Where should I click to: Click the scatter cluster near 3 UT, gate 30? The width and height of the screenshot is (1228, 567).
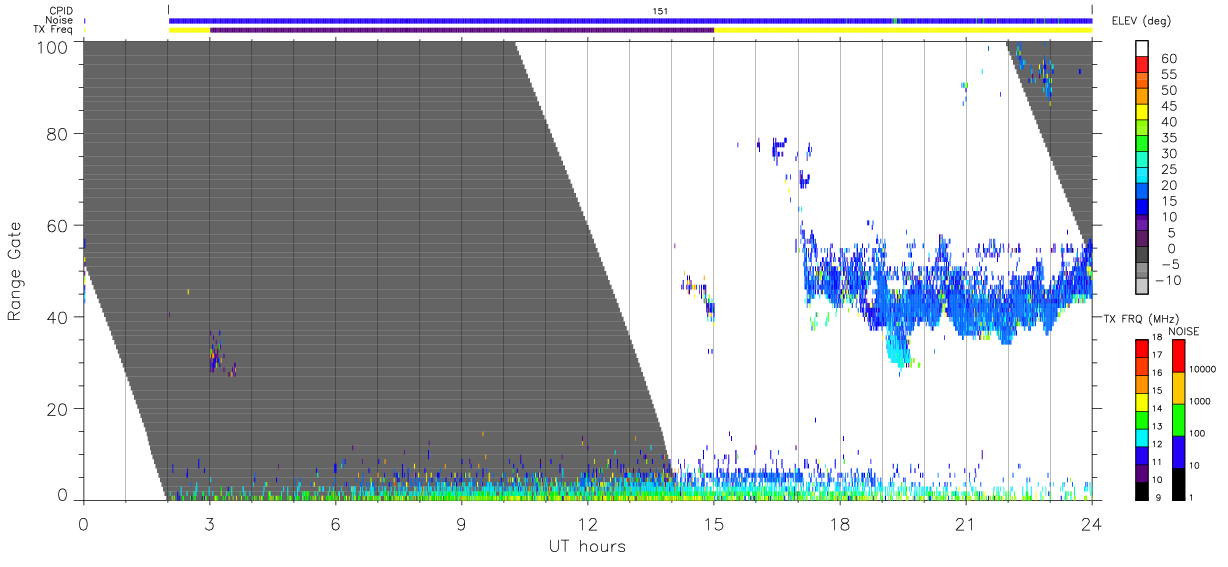(218, 355)
